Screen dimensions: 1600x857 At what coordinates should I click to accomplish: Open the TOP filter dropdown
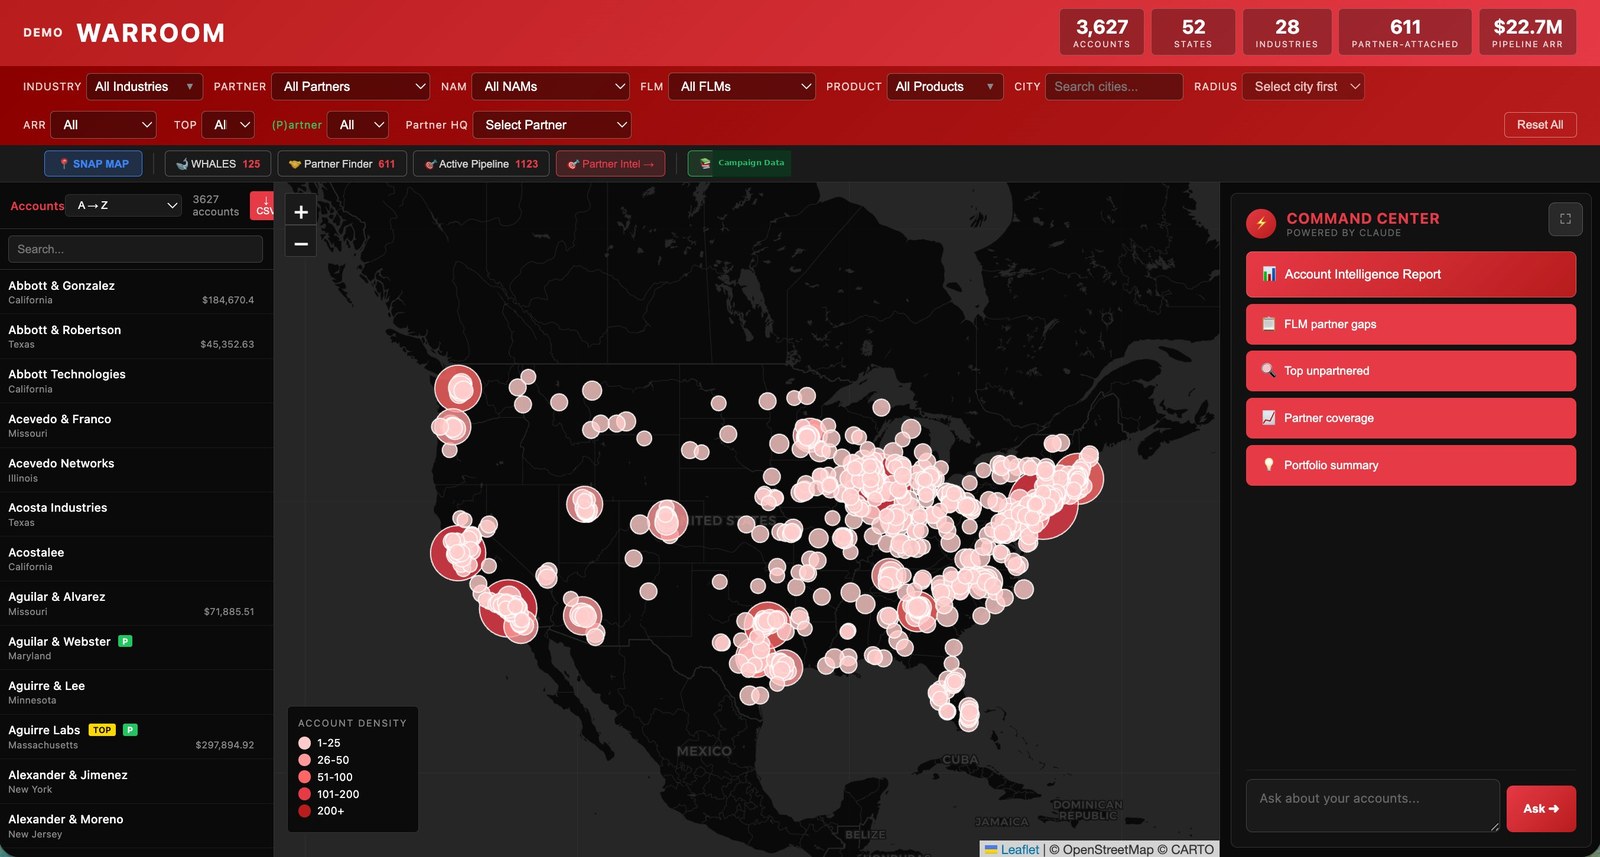click(228, 125)
